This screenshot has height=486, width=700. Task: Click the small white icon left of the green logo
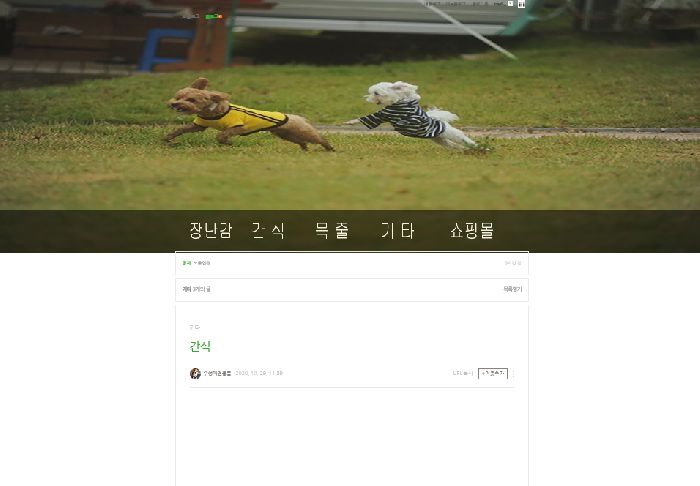191,17
